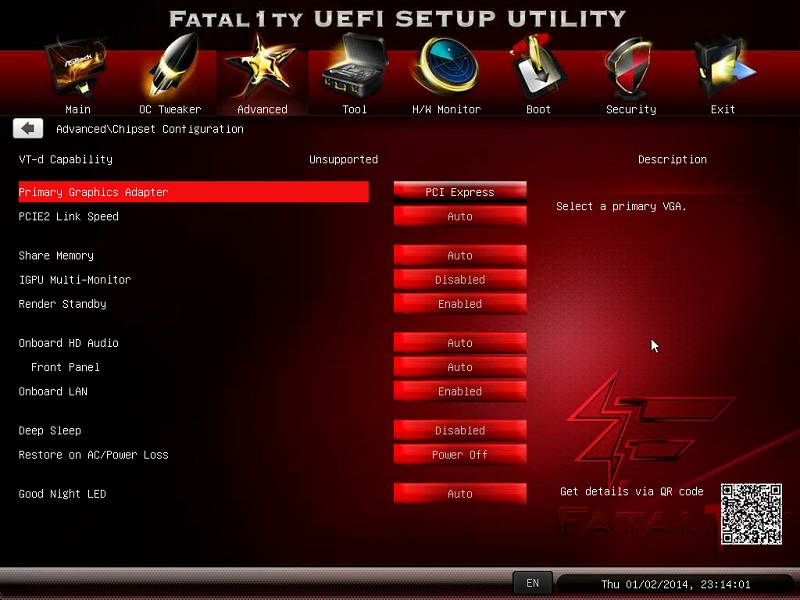Switch to the Tool tab label
The height and width of the screenshot is (600, 800).
point(355,109)
